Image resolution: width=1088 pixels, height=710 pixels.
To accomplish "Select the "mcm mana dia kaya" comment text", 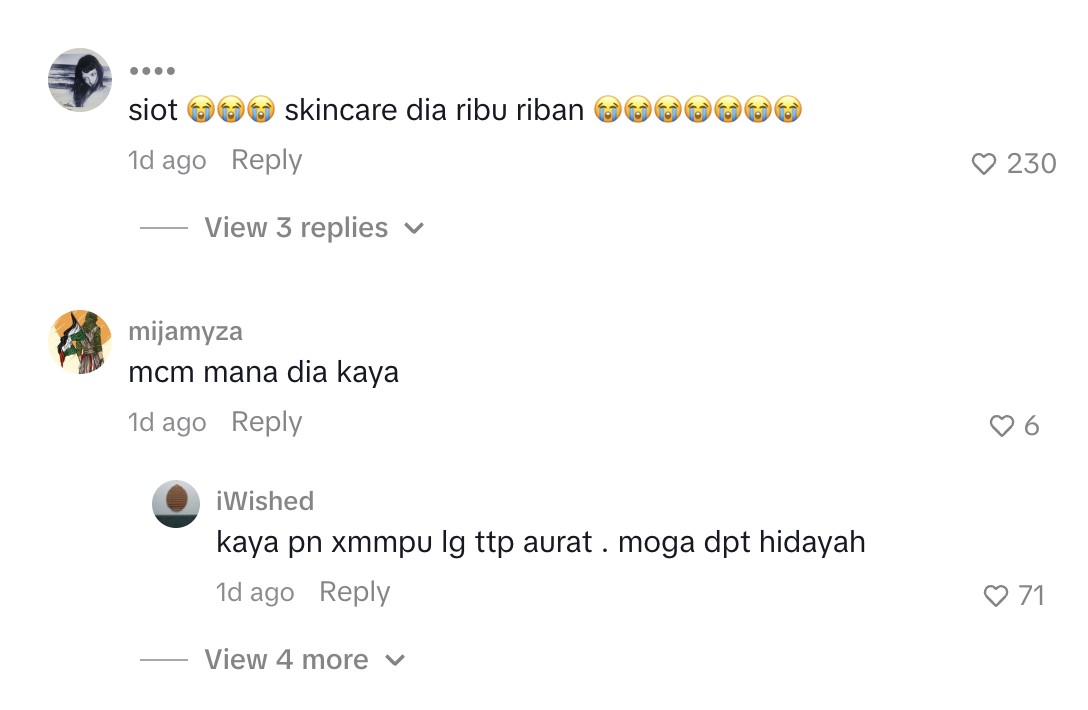I will coord(264,373).
